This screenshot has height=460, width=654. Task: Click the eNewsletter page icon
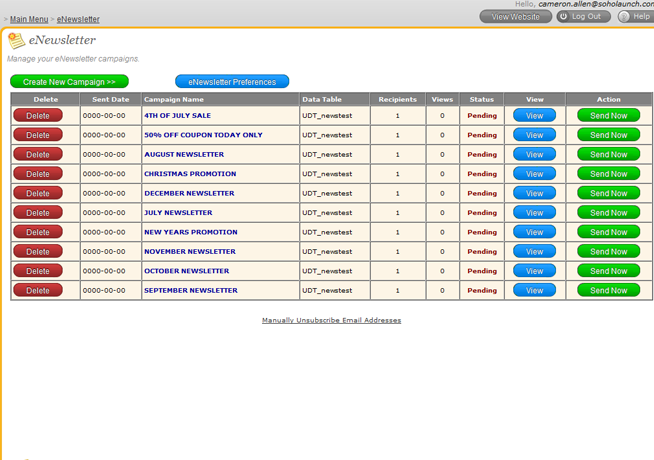pyautogui.click(x=16, y=40)
